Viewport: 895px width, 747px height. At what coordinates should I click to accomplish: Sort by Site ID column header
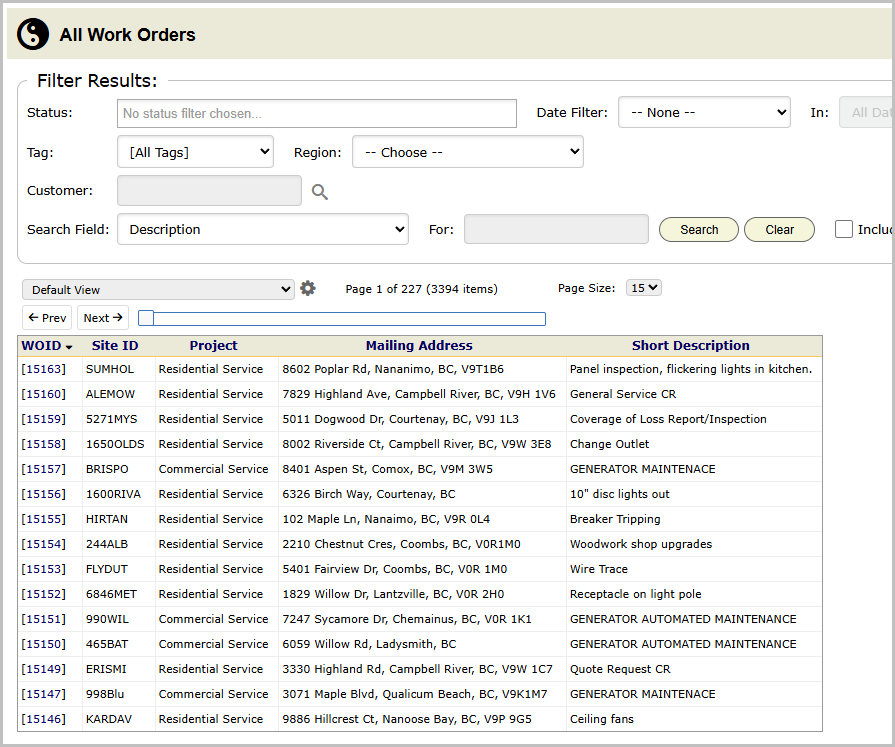click(115, 346)
